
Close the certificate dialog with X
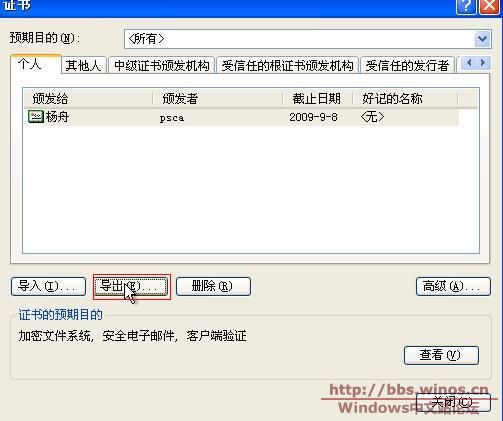tap(489, 6)
